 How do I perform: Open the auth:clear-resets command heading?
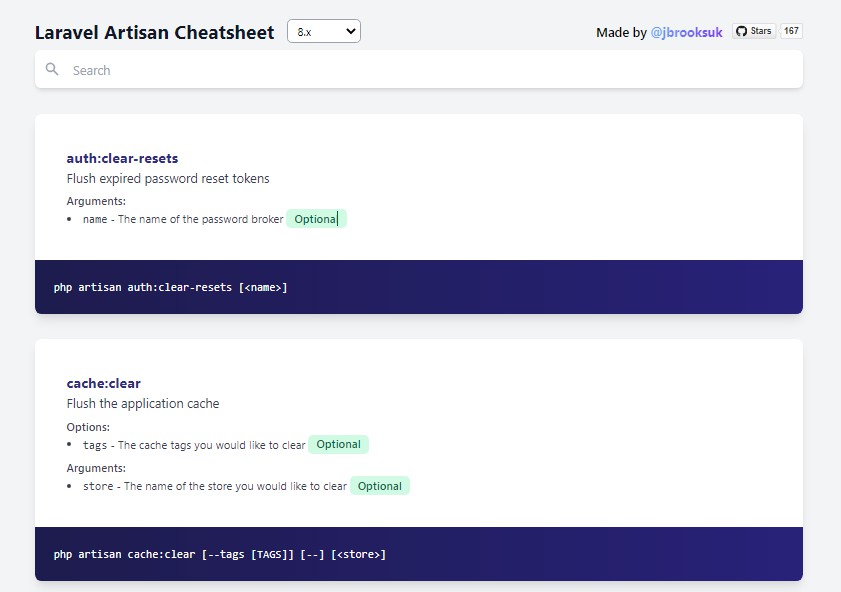click(x=122, y=158)
